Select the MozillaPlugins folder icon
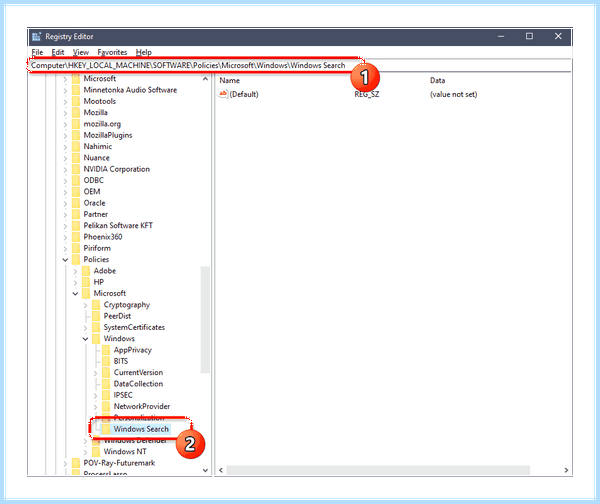Image resolution: width=600 pixels, height=504 pixels. 76,135
